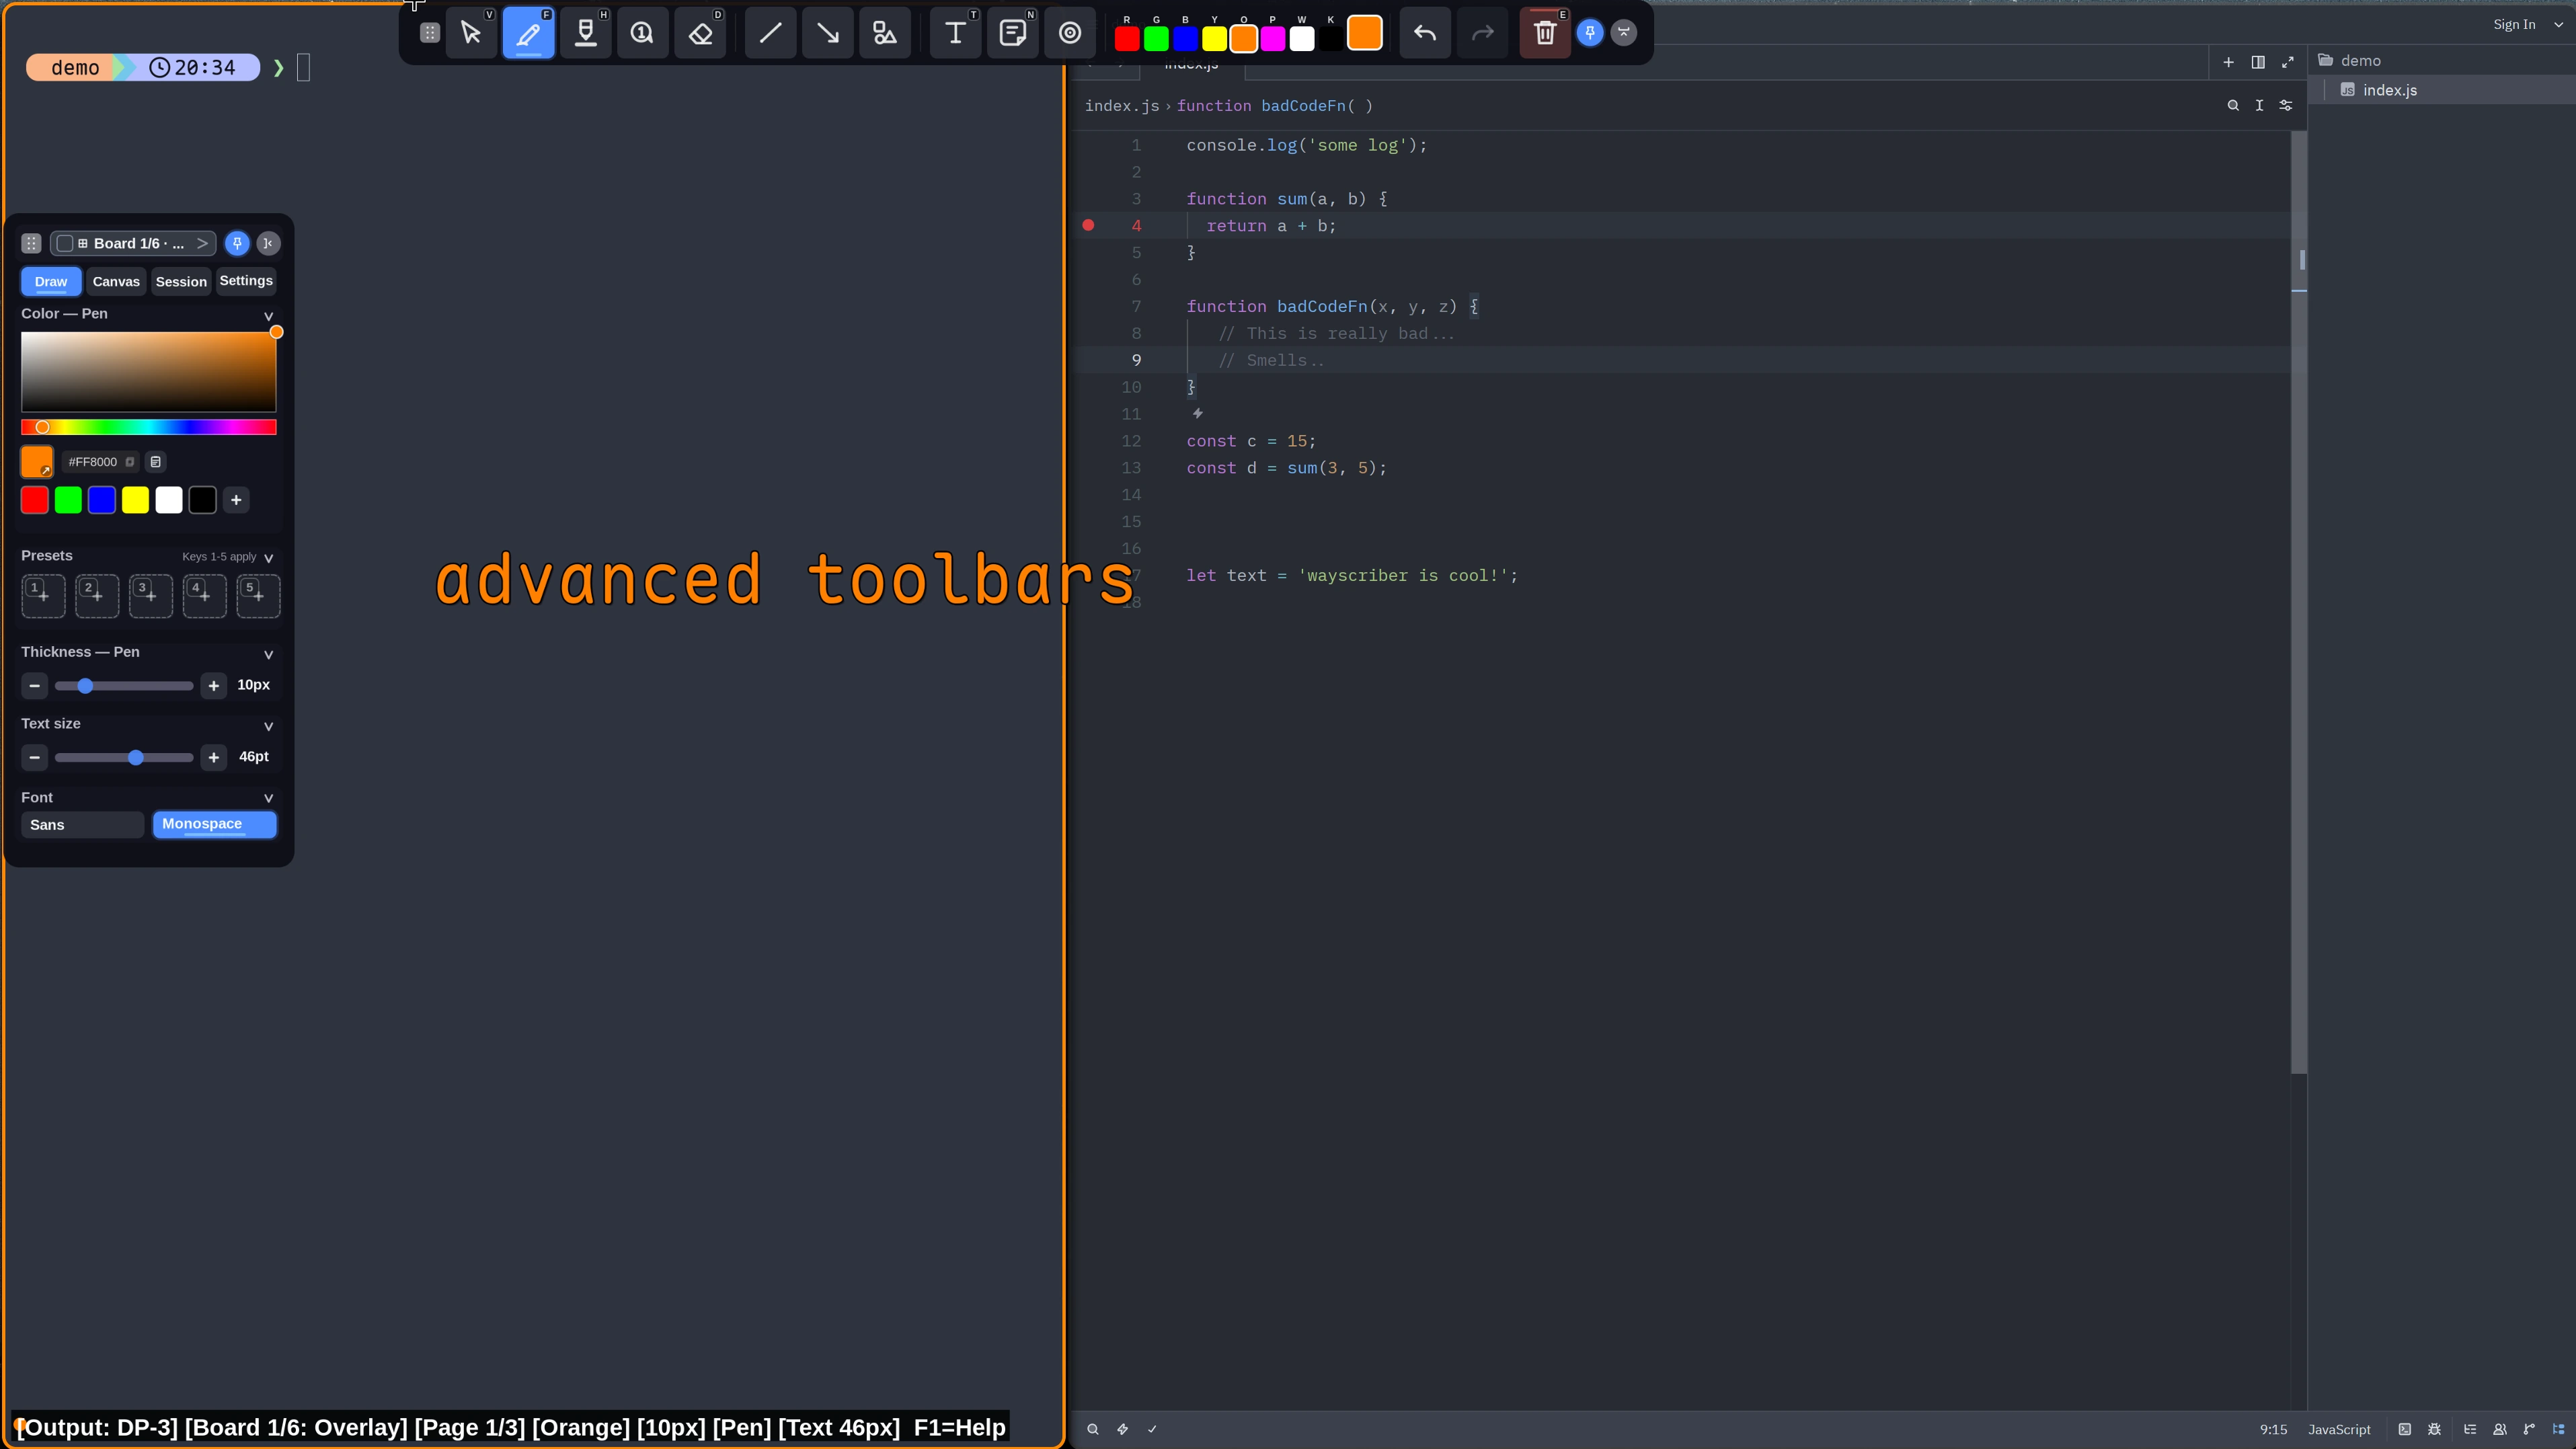
Task: Clear canvas with the trash icon
Action: pos(1545,33)
